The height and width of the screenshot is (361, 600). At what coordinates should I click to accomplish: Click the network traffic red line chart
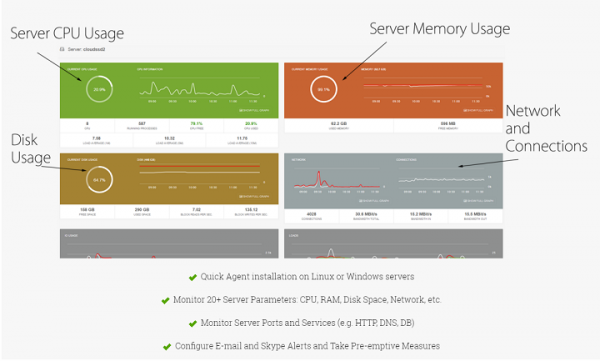point(336,179)
